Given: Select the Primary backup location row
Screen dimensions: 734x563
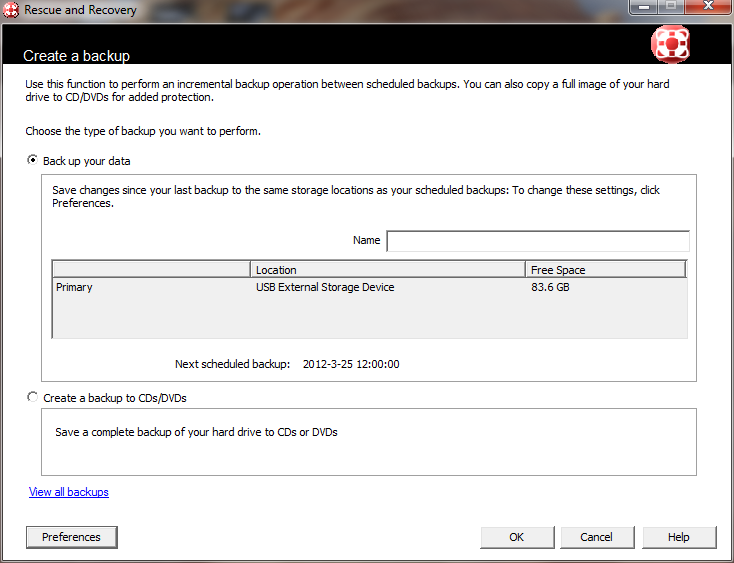Looking at the screenshot, I should 75,288.
